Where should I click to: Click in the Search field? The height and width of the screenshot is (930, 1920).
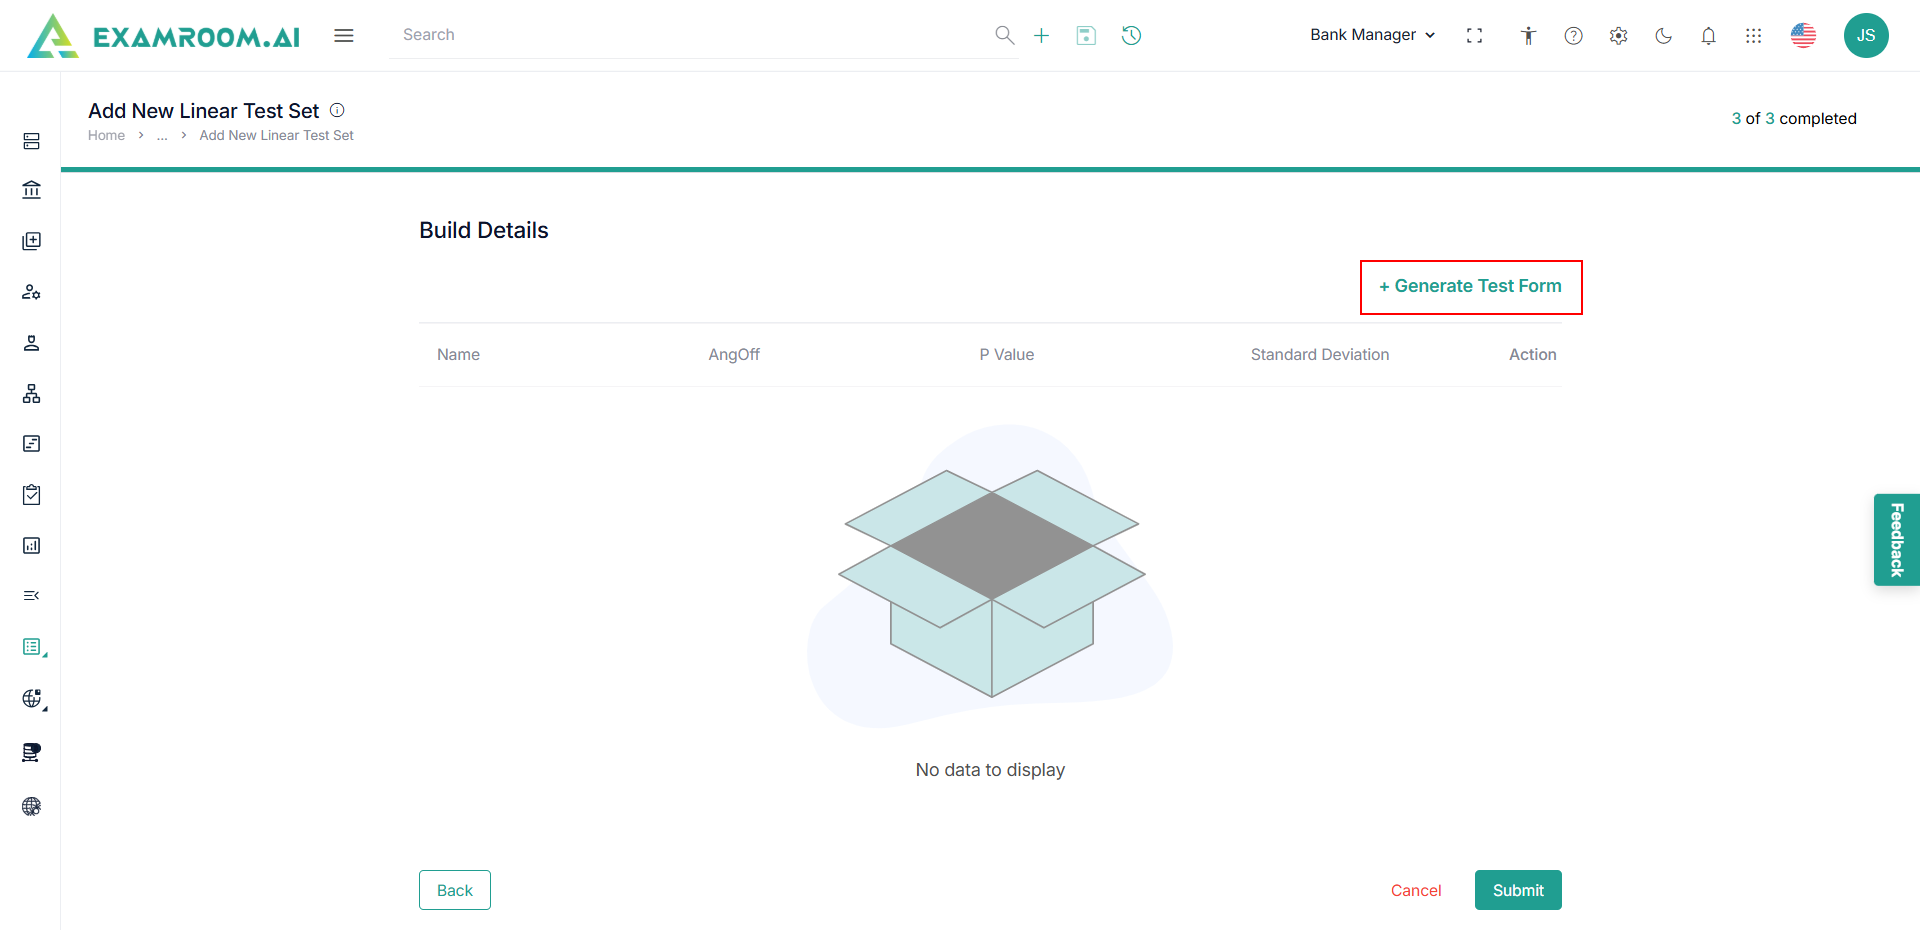point(690,35)
